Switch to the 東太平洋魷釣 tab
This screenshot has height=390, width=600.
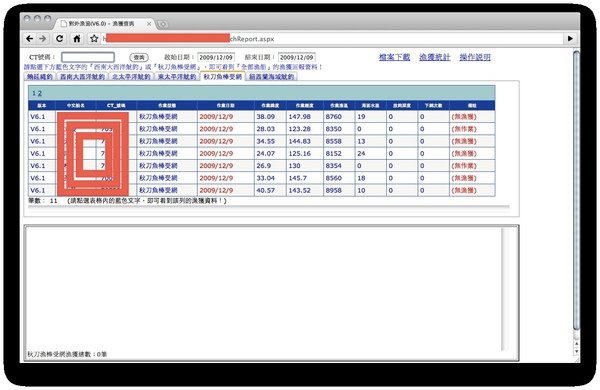pyautogui.click(x=177, y=77)
